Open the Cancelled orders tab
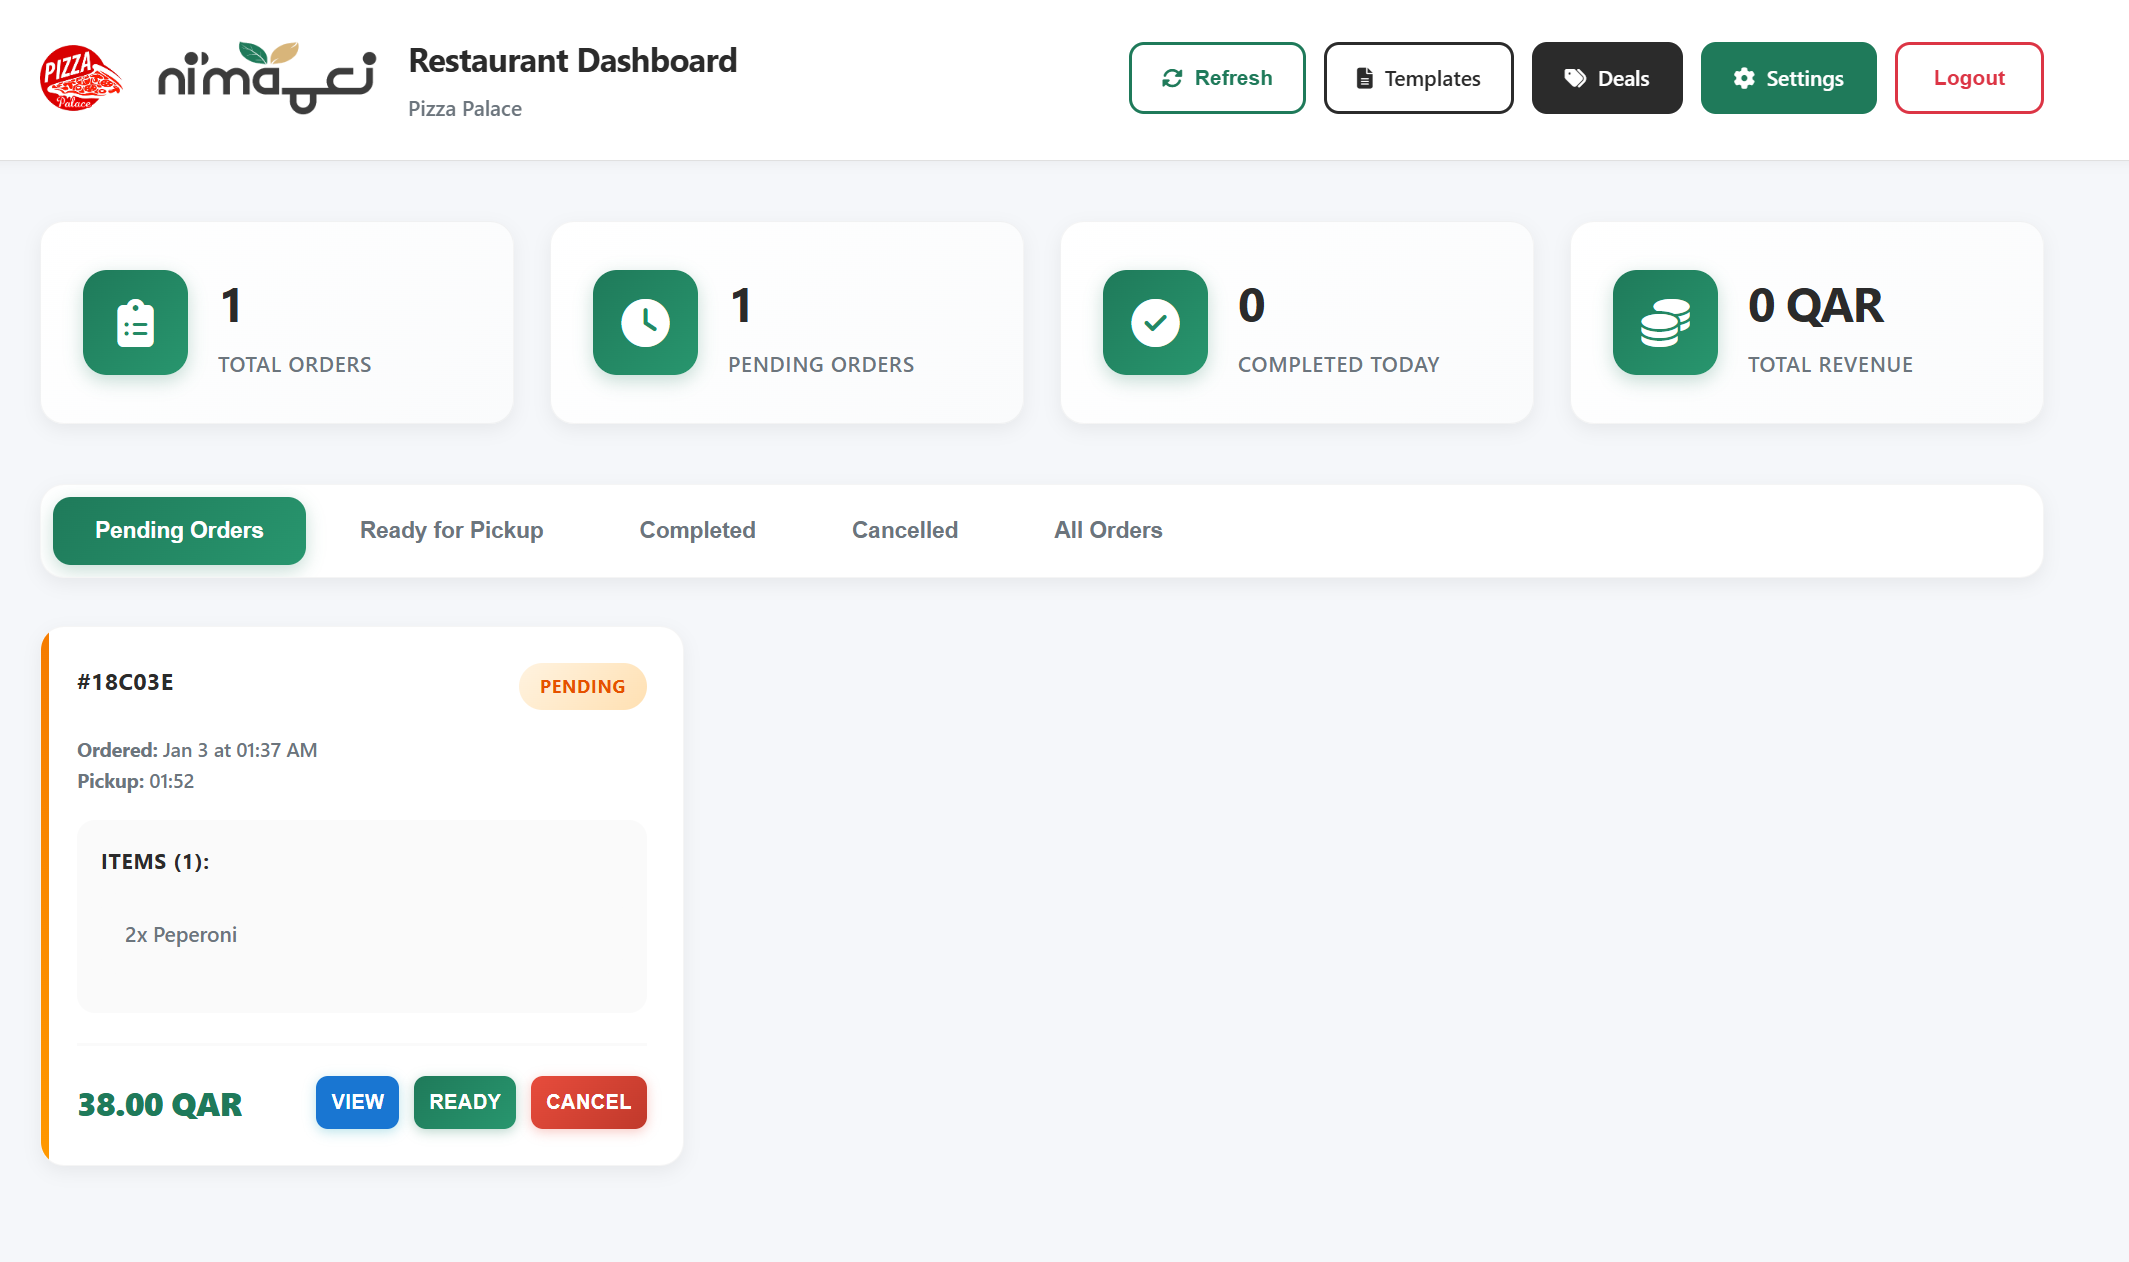 pos(904,530)
